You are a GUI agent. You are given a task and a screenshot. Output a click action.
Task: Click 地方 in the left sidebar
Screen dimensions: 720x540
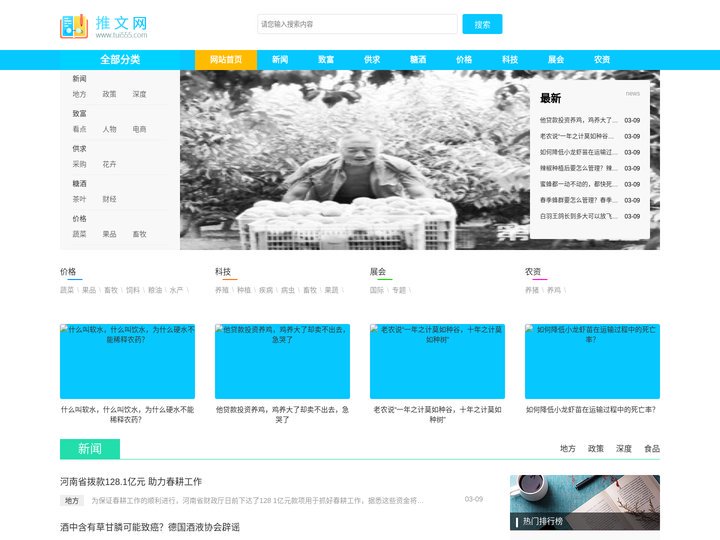(79, 94)
